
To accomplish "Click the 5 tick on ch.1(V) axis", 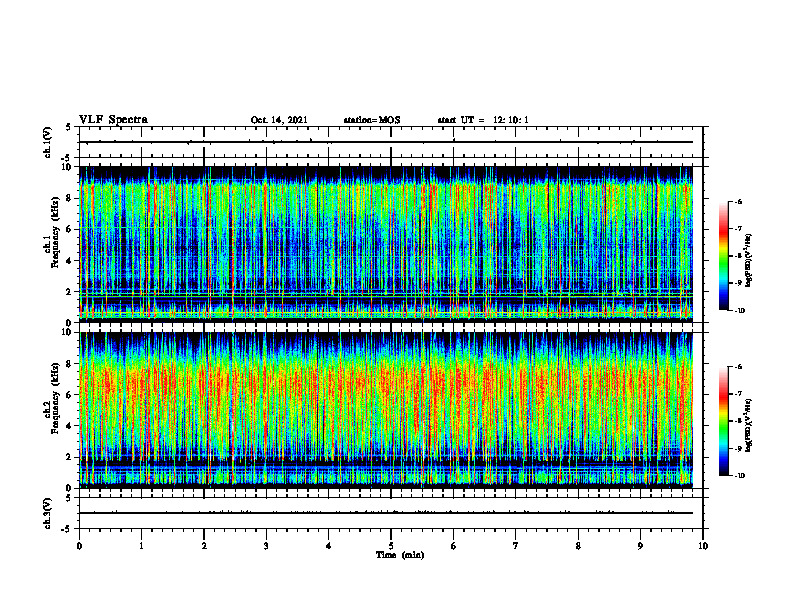I will (x=69, y=128).
